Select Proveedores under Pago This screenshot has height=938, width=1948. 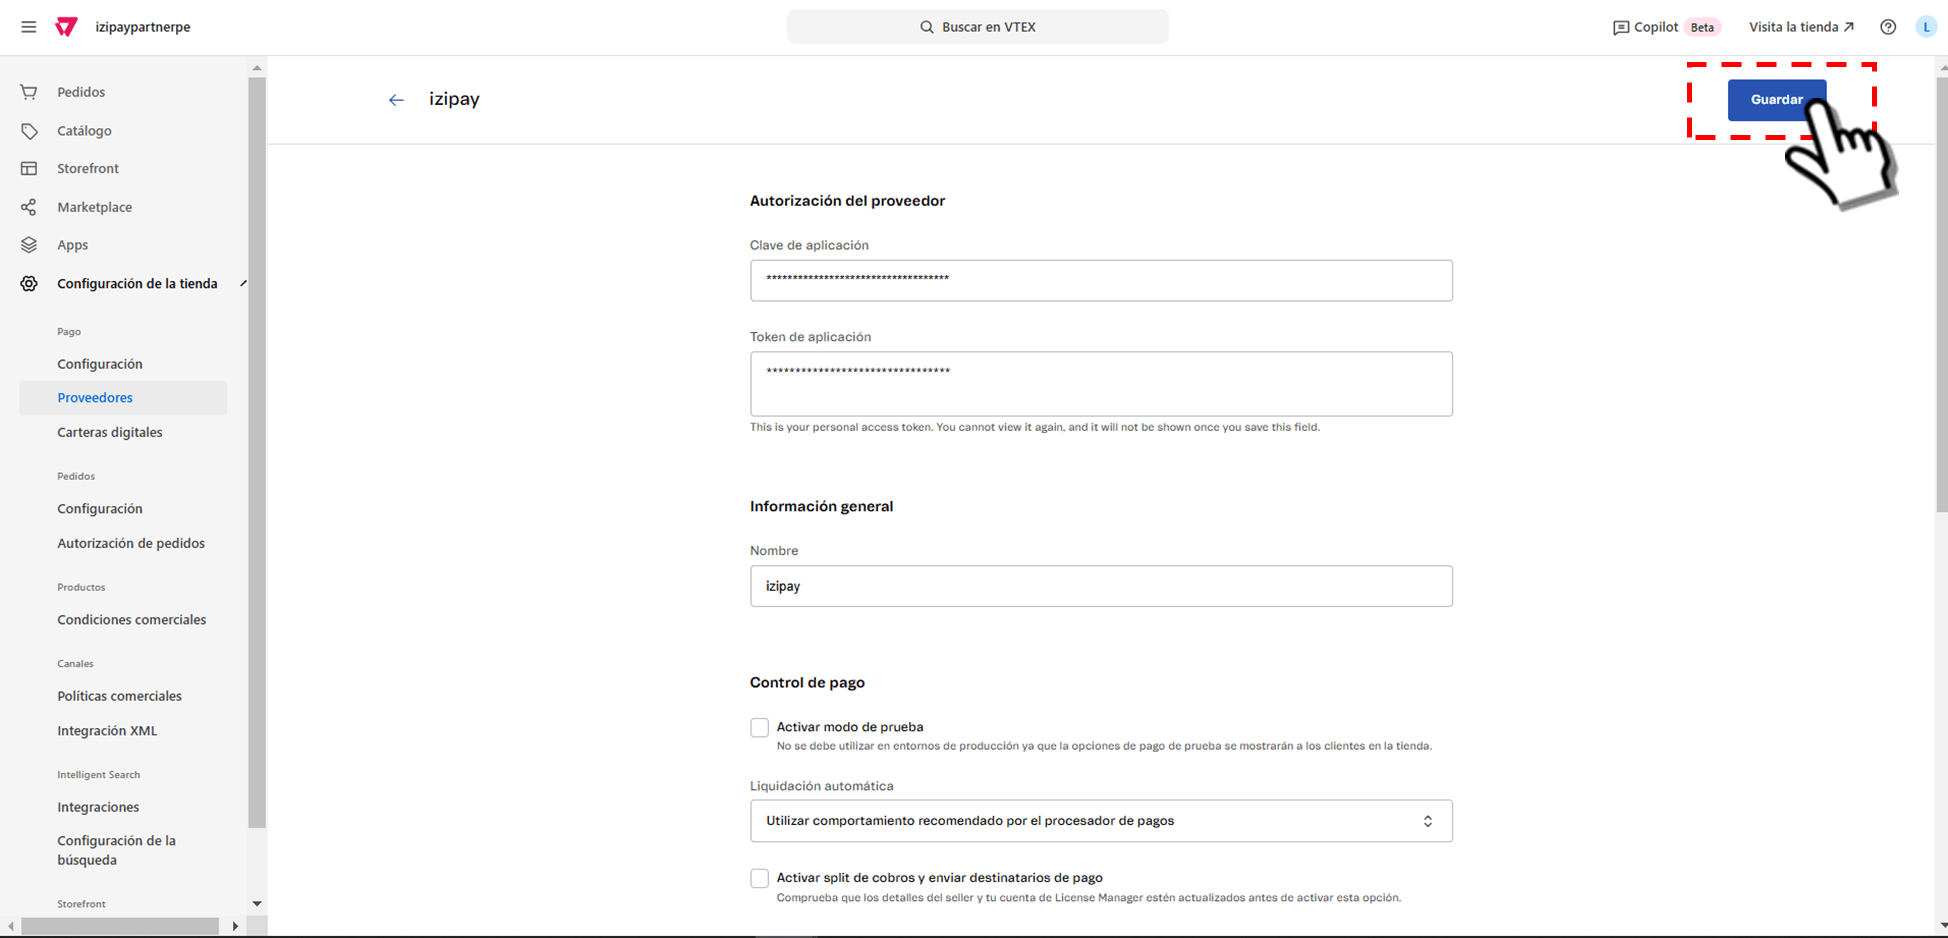[123, 398]
